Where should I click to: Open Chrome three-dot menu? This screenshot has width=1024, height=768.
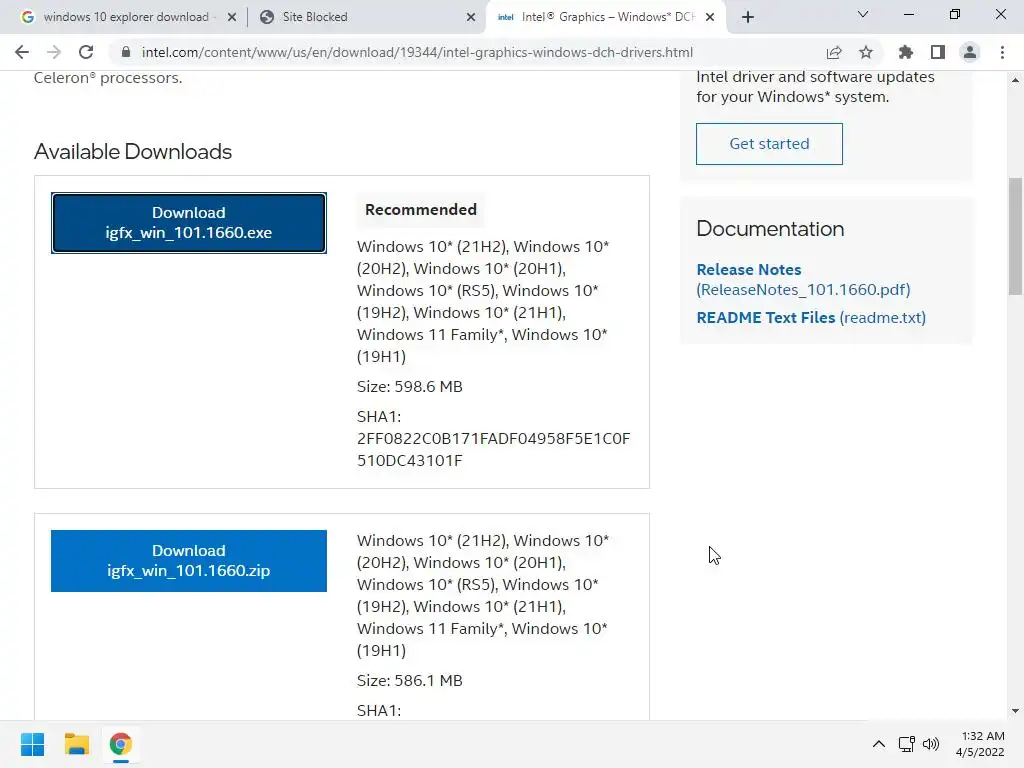tap(1002, 52)
